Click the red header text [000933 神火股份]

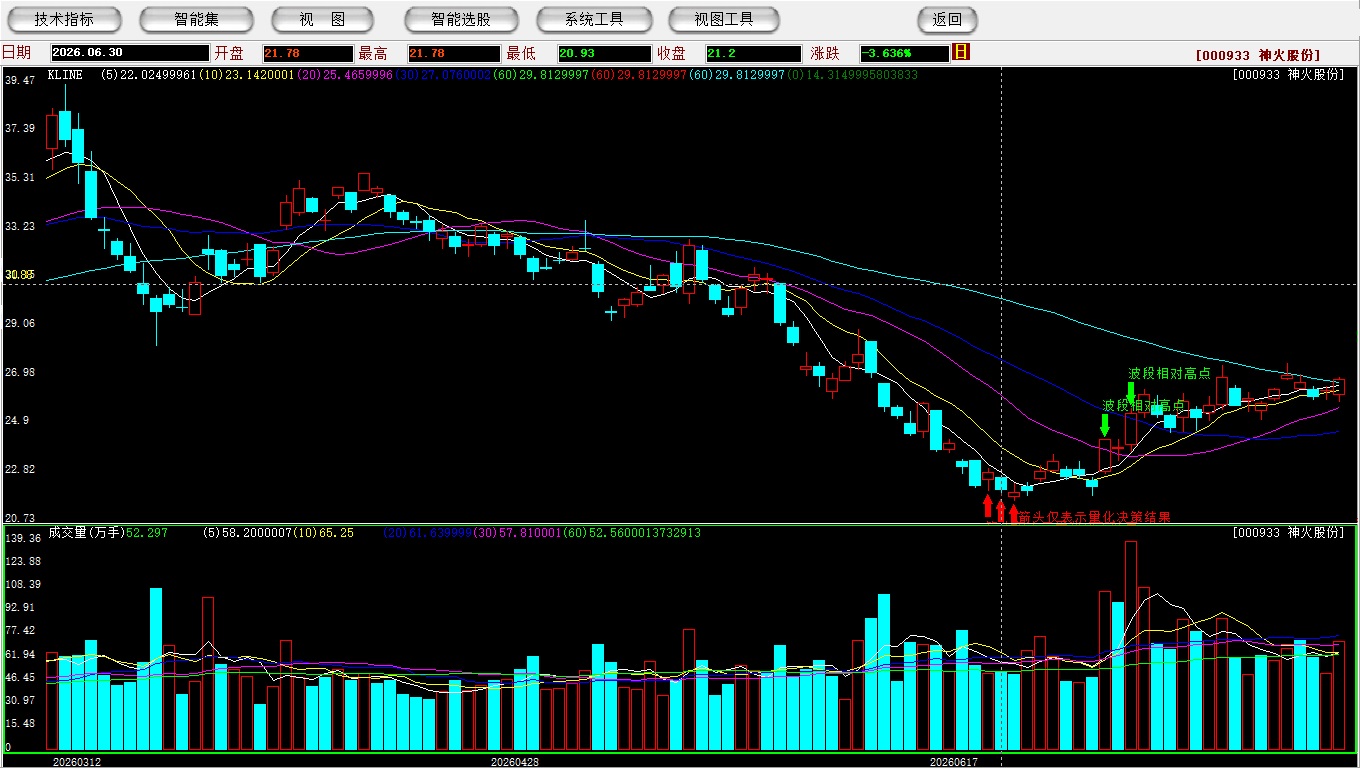[1257, 56]
